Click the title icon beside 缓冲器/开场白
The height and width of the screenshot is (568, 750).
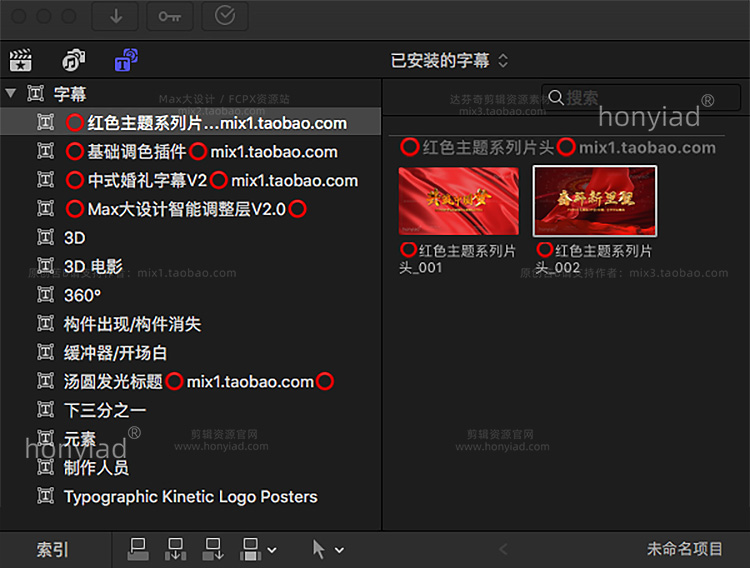[45, 352]
